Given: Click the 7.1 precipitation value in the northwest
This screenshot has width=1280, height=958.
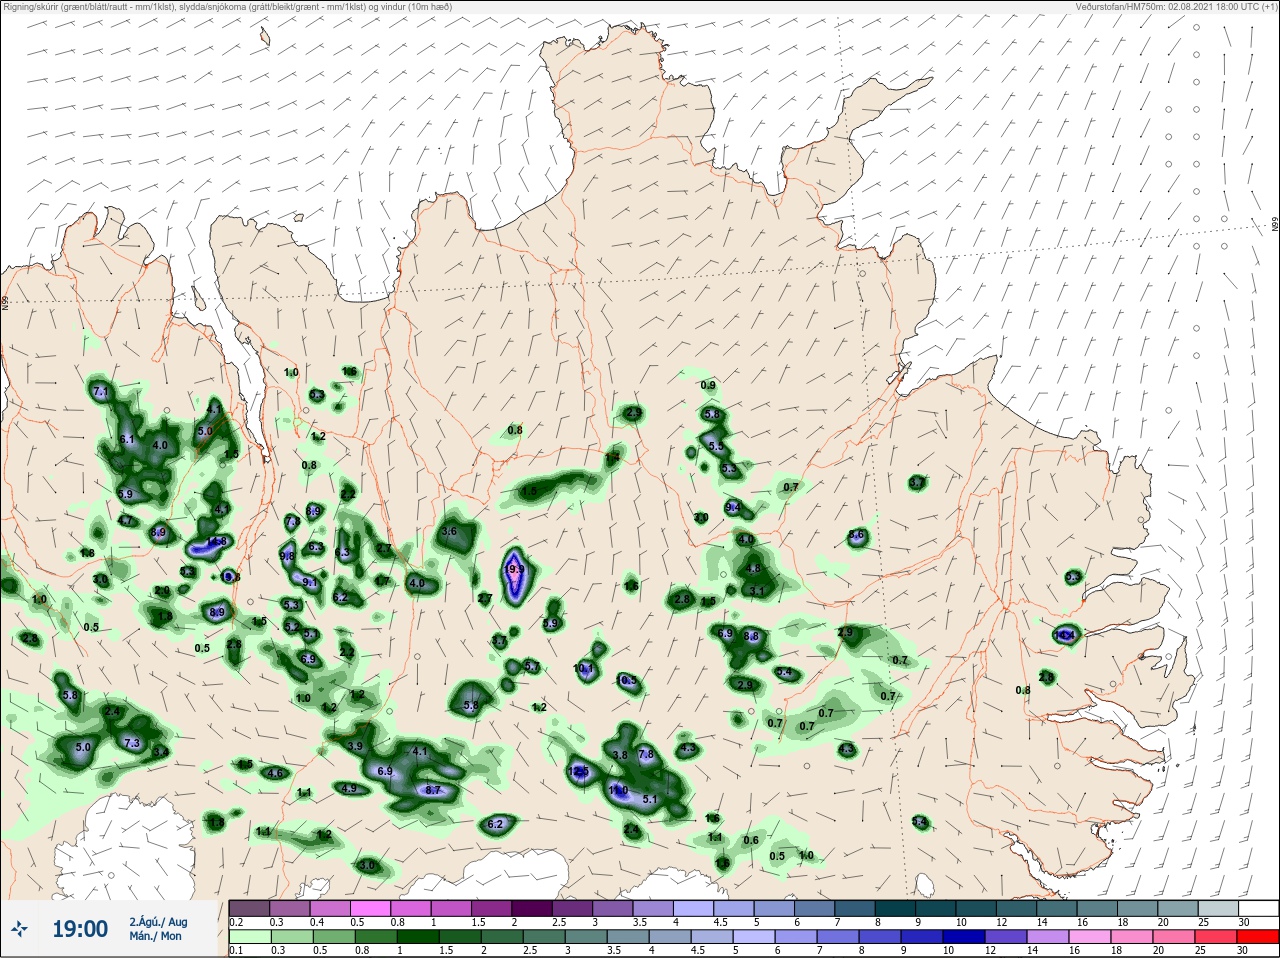Looking at the screenshot, I should coord(100,393).
